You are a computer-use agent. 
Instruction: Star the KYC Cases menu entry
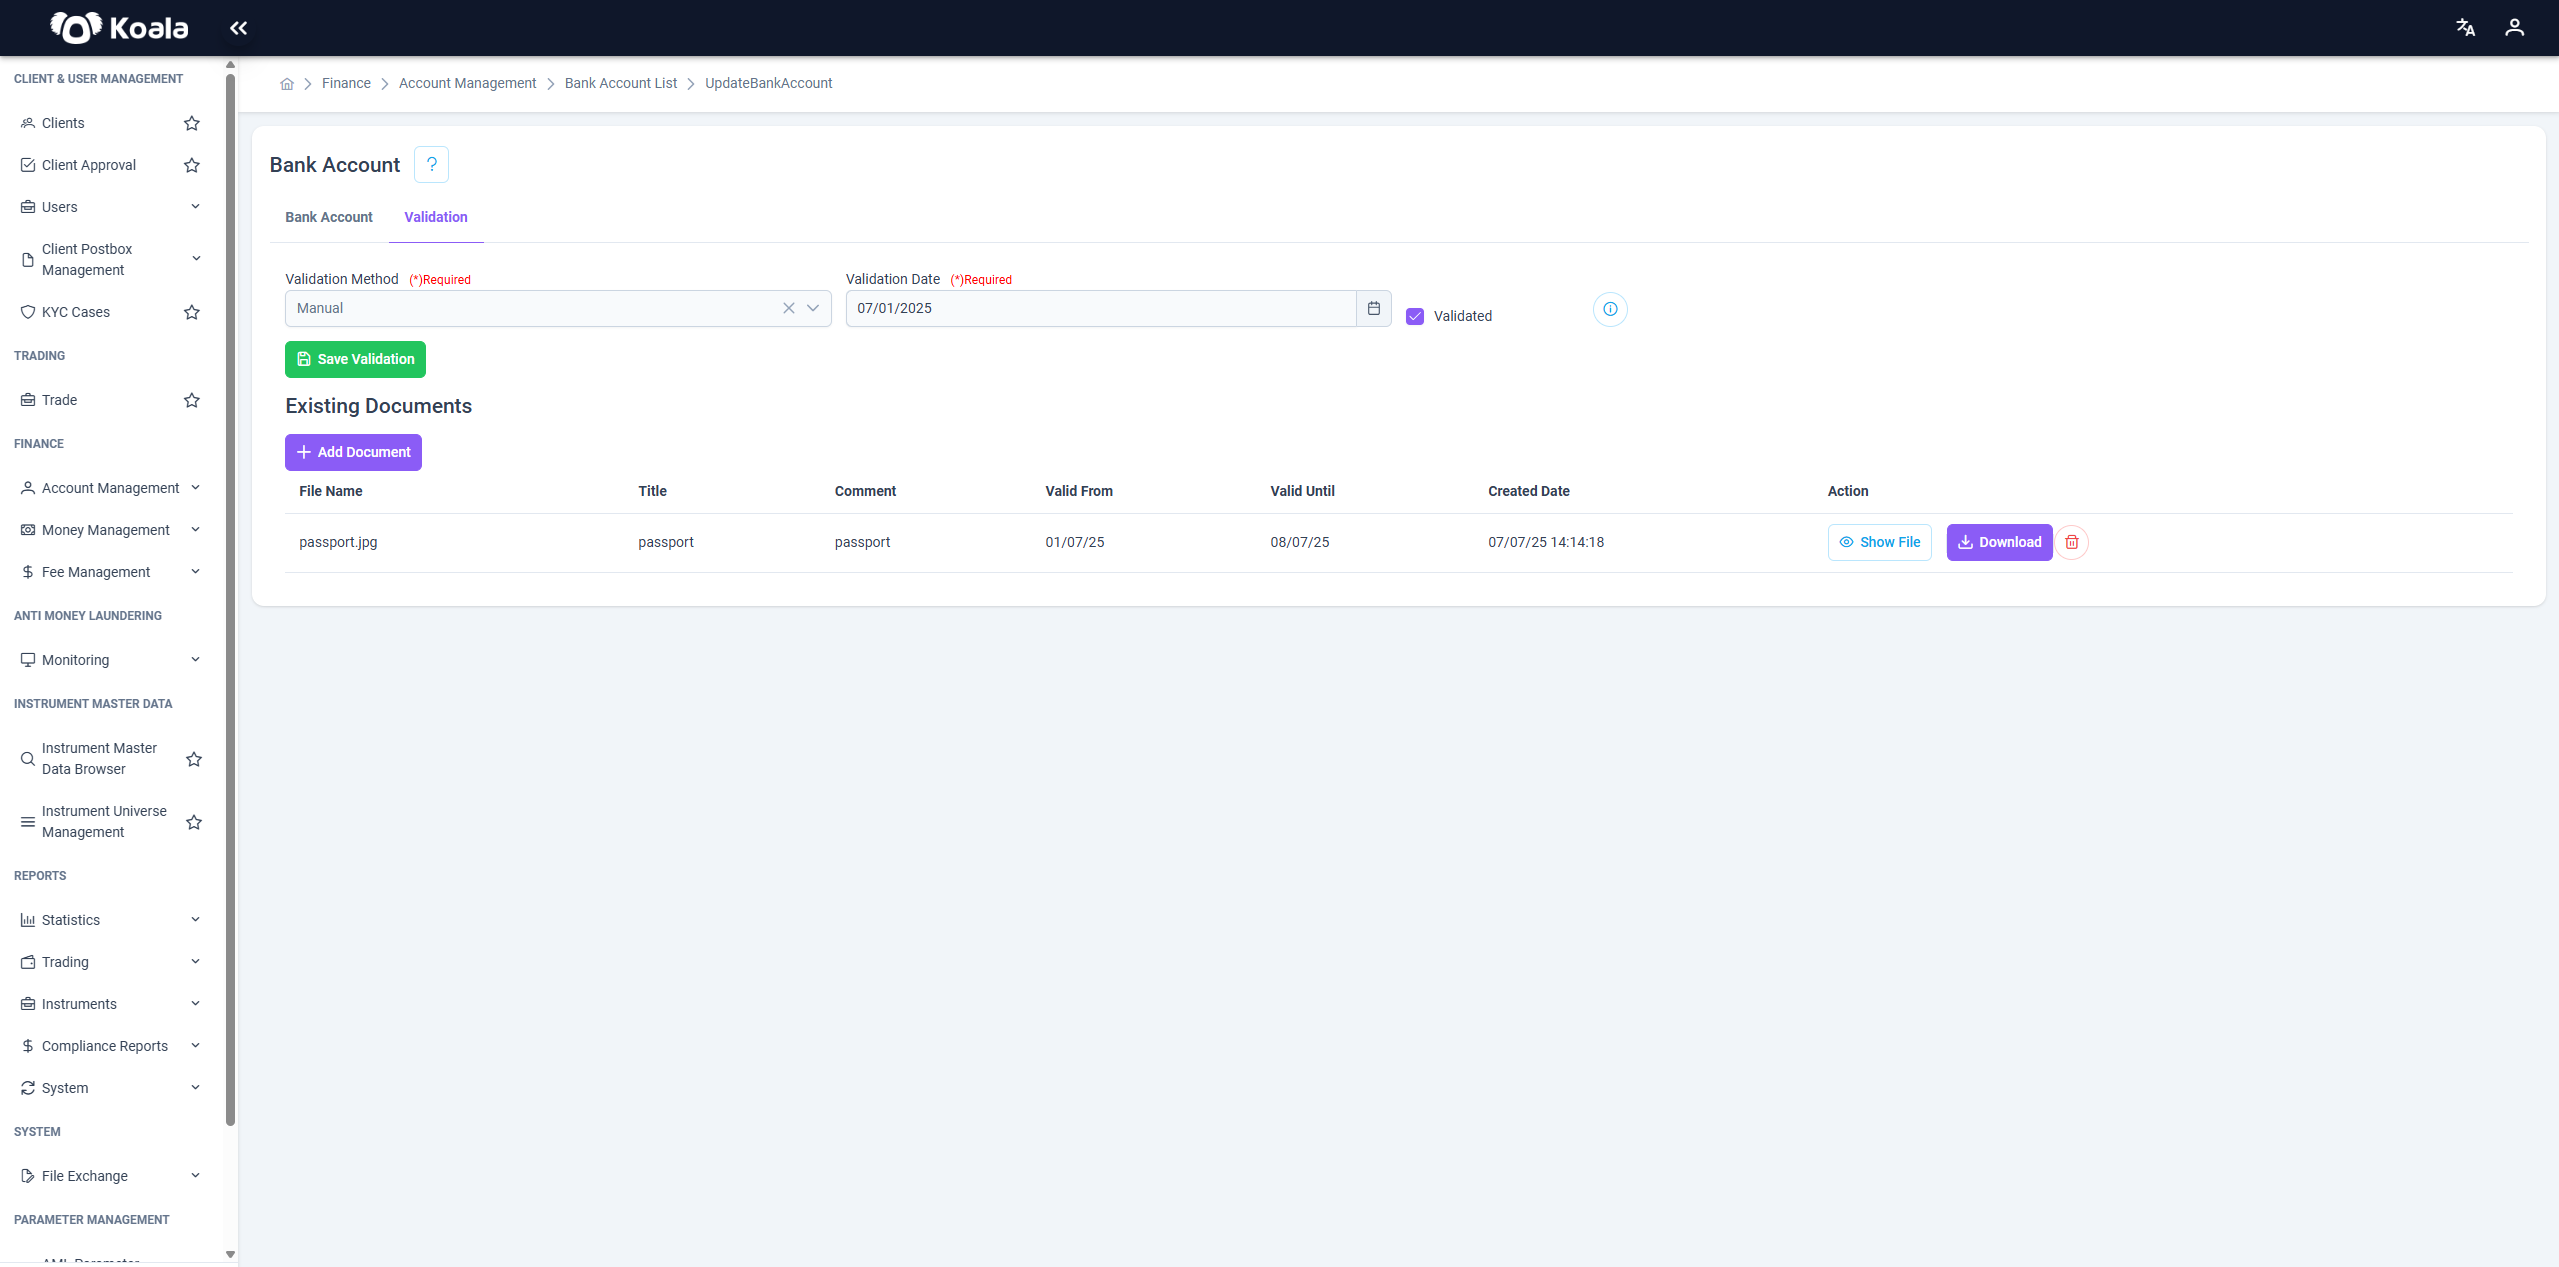pyautogui.click(x=192, y=312)
